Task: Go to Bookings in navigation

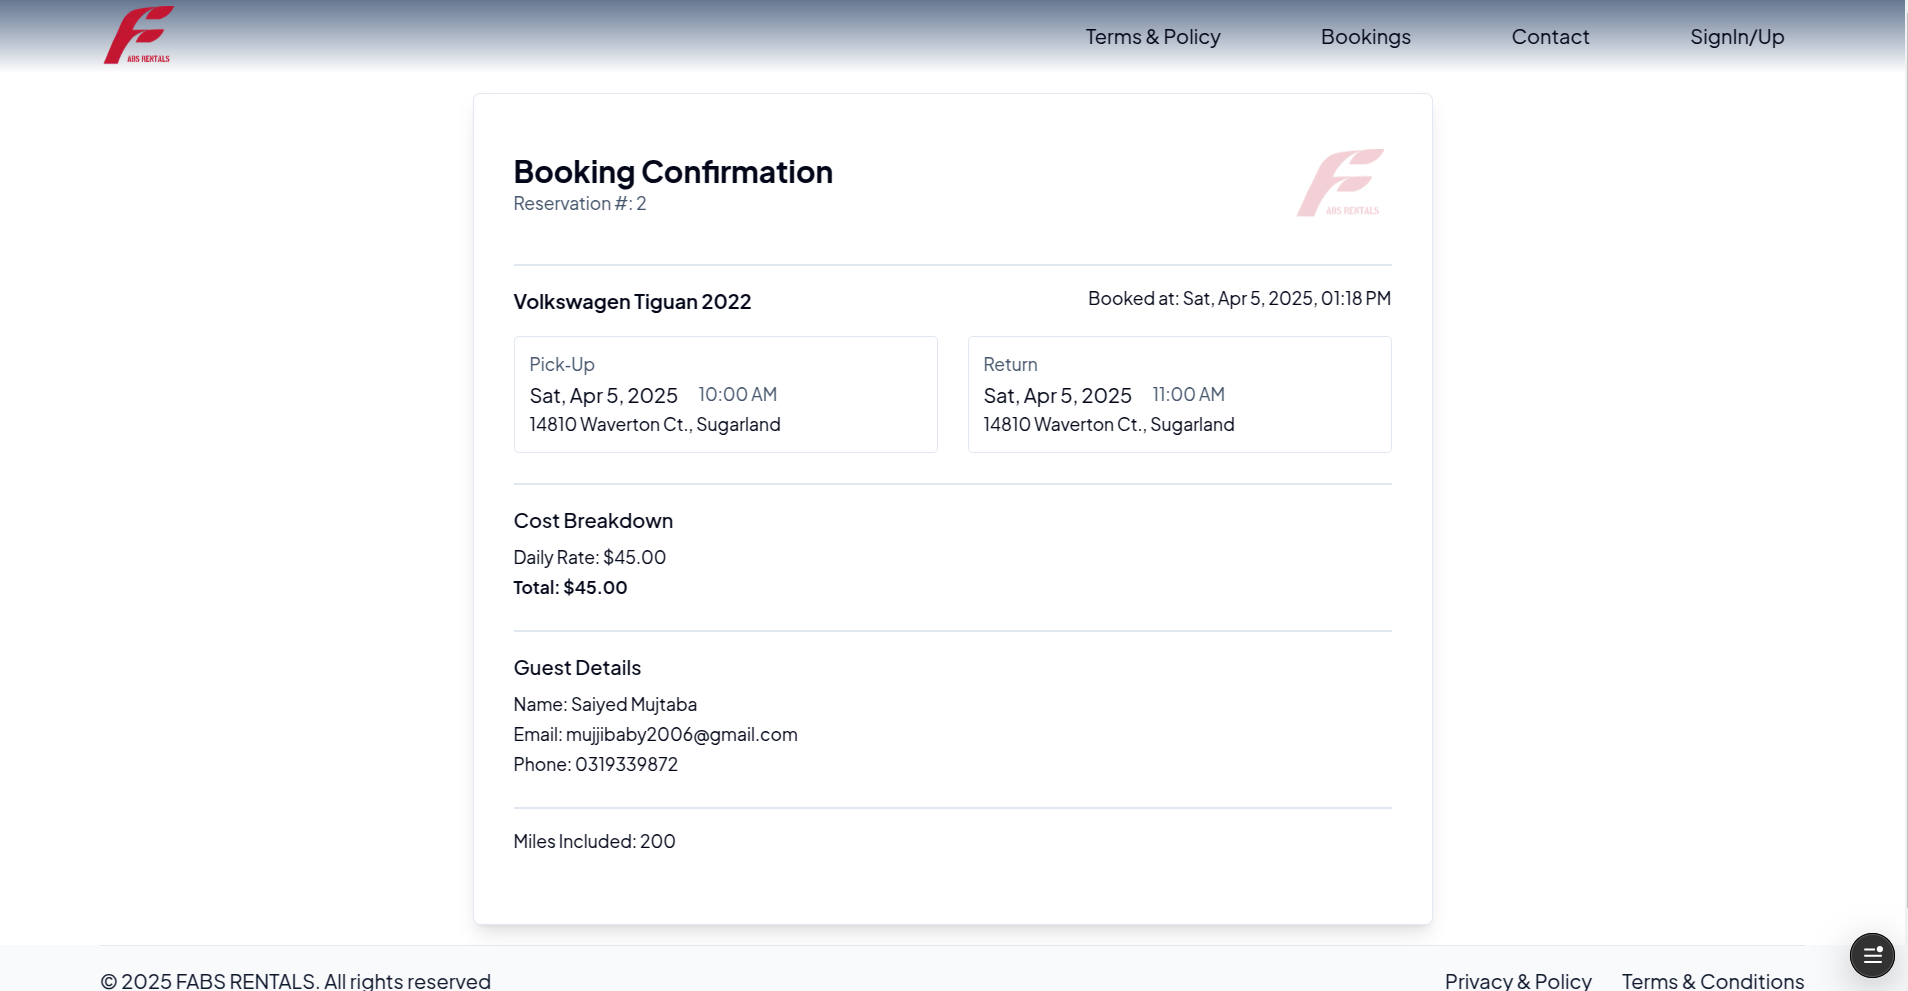Action: pos(1366,37)
